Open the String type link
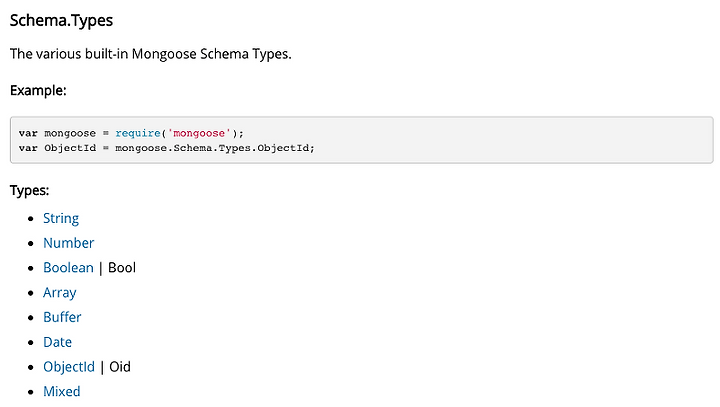The height and width of the screenshot is (407, 720). [61, 219]
